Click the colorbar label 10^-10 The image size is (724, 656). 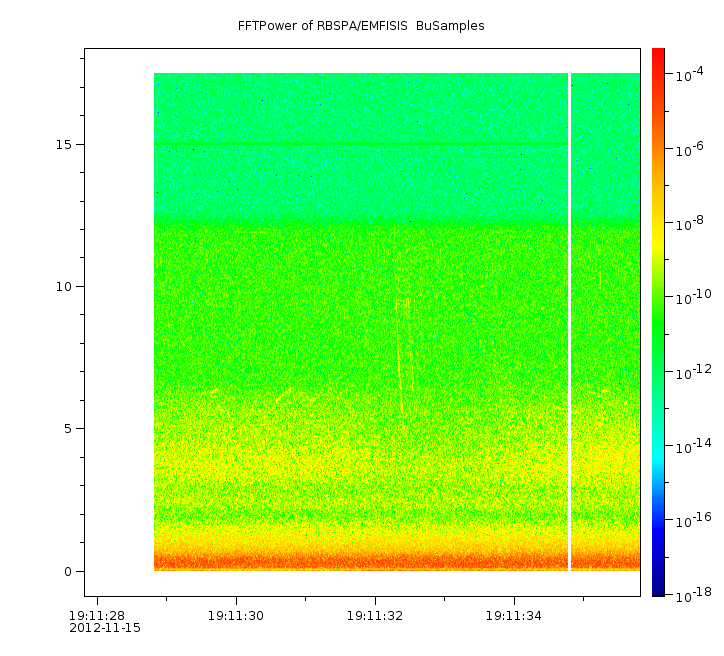pyautogui.click(x=693, y=298)
